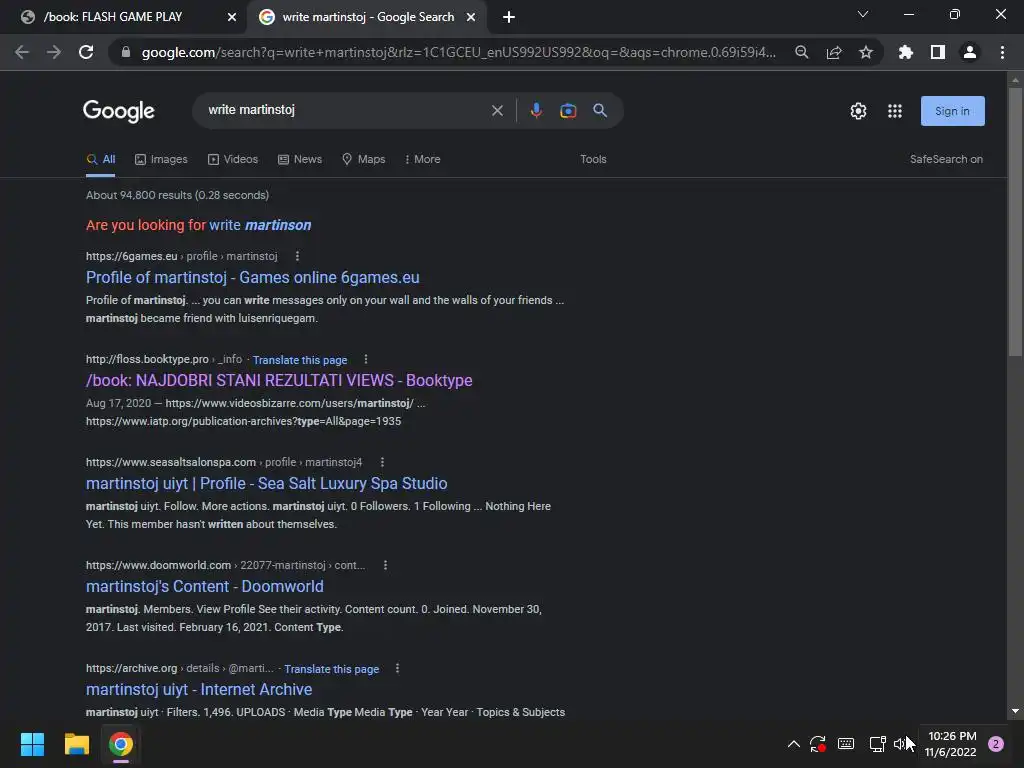The image size is (1024, 768).
Task: Open File Explorer from taskbar
Action: pos(76,744)
